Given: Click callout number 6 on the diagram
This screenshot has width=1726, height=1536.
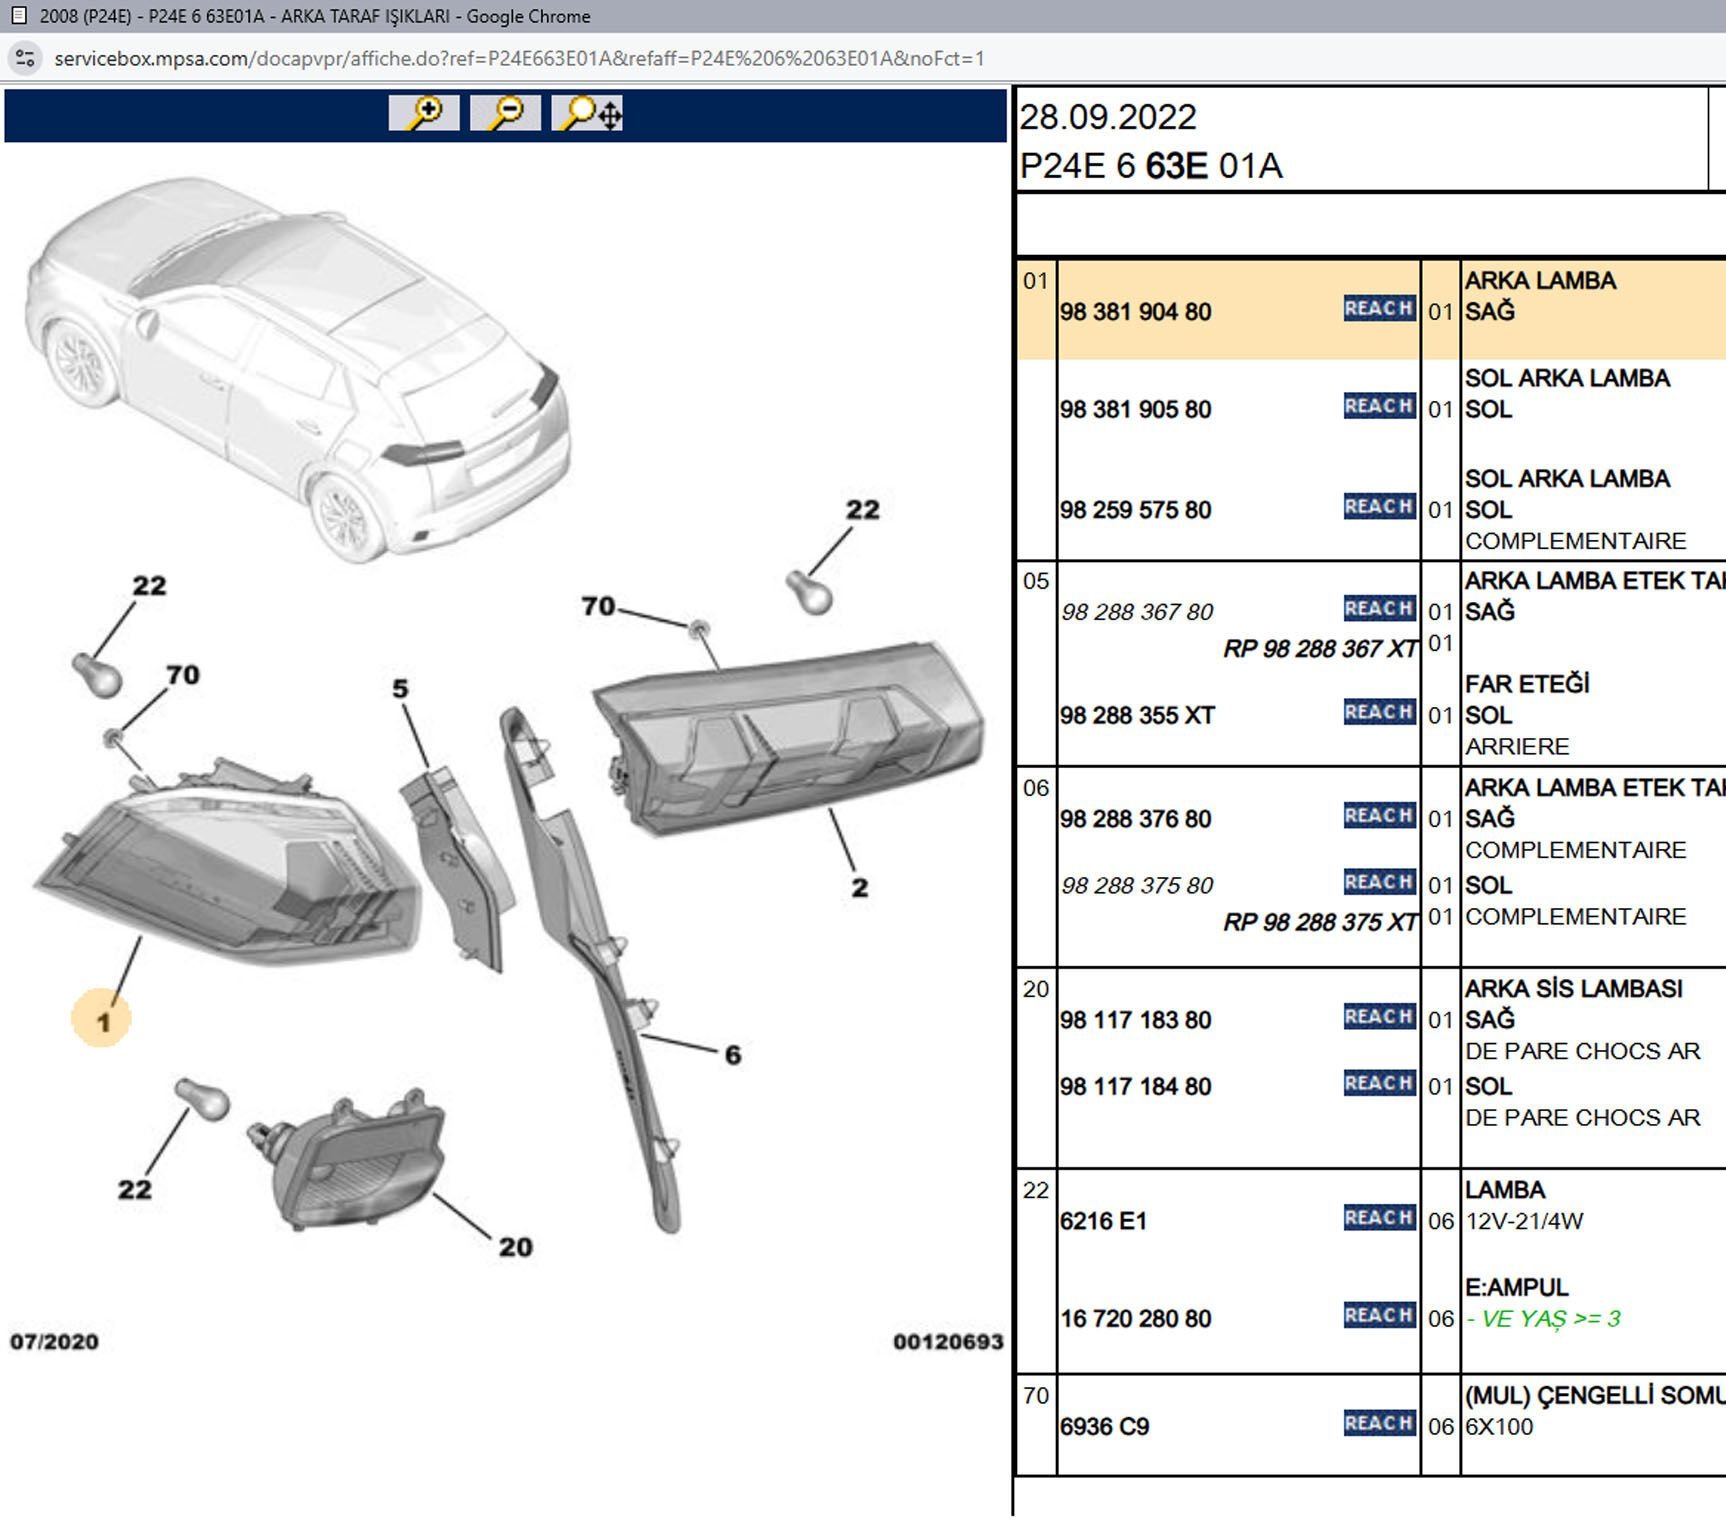Looking at the screenshot, I should 733,1055.
